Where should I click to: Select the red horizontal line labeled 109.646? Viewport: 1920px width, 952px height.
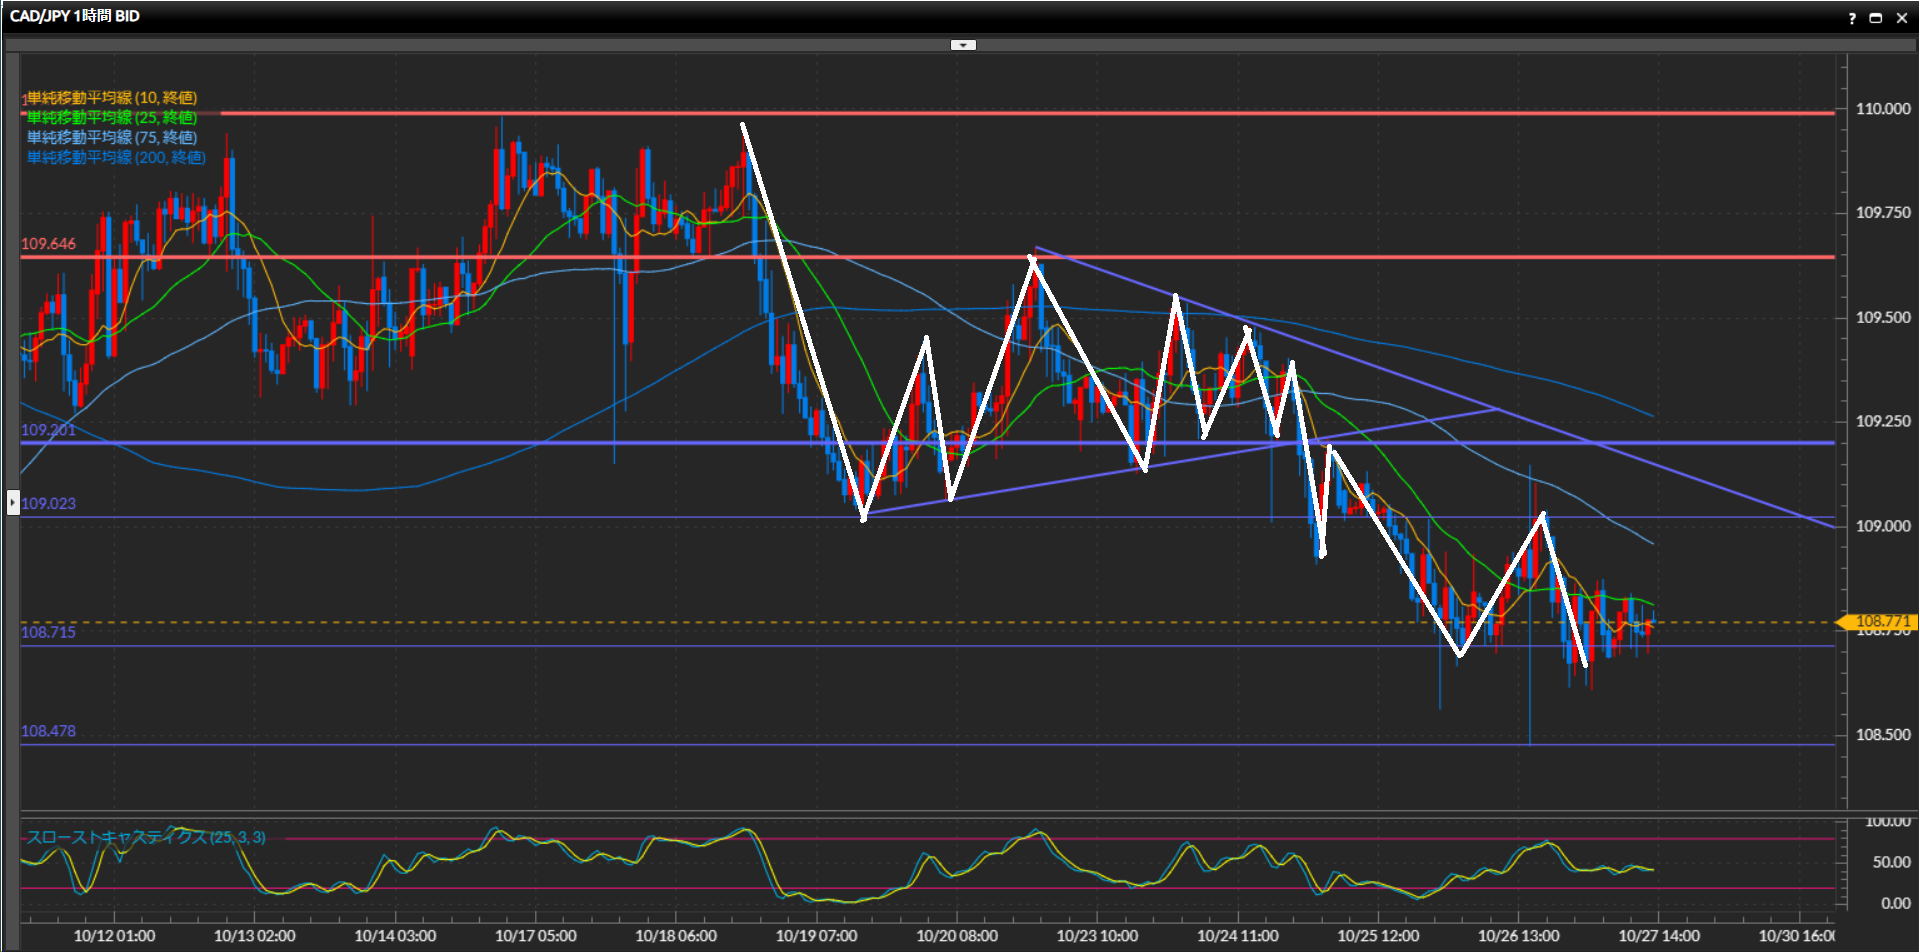pyautogui.click(x=48, y=244)
